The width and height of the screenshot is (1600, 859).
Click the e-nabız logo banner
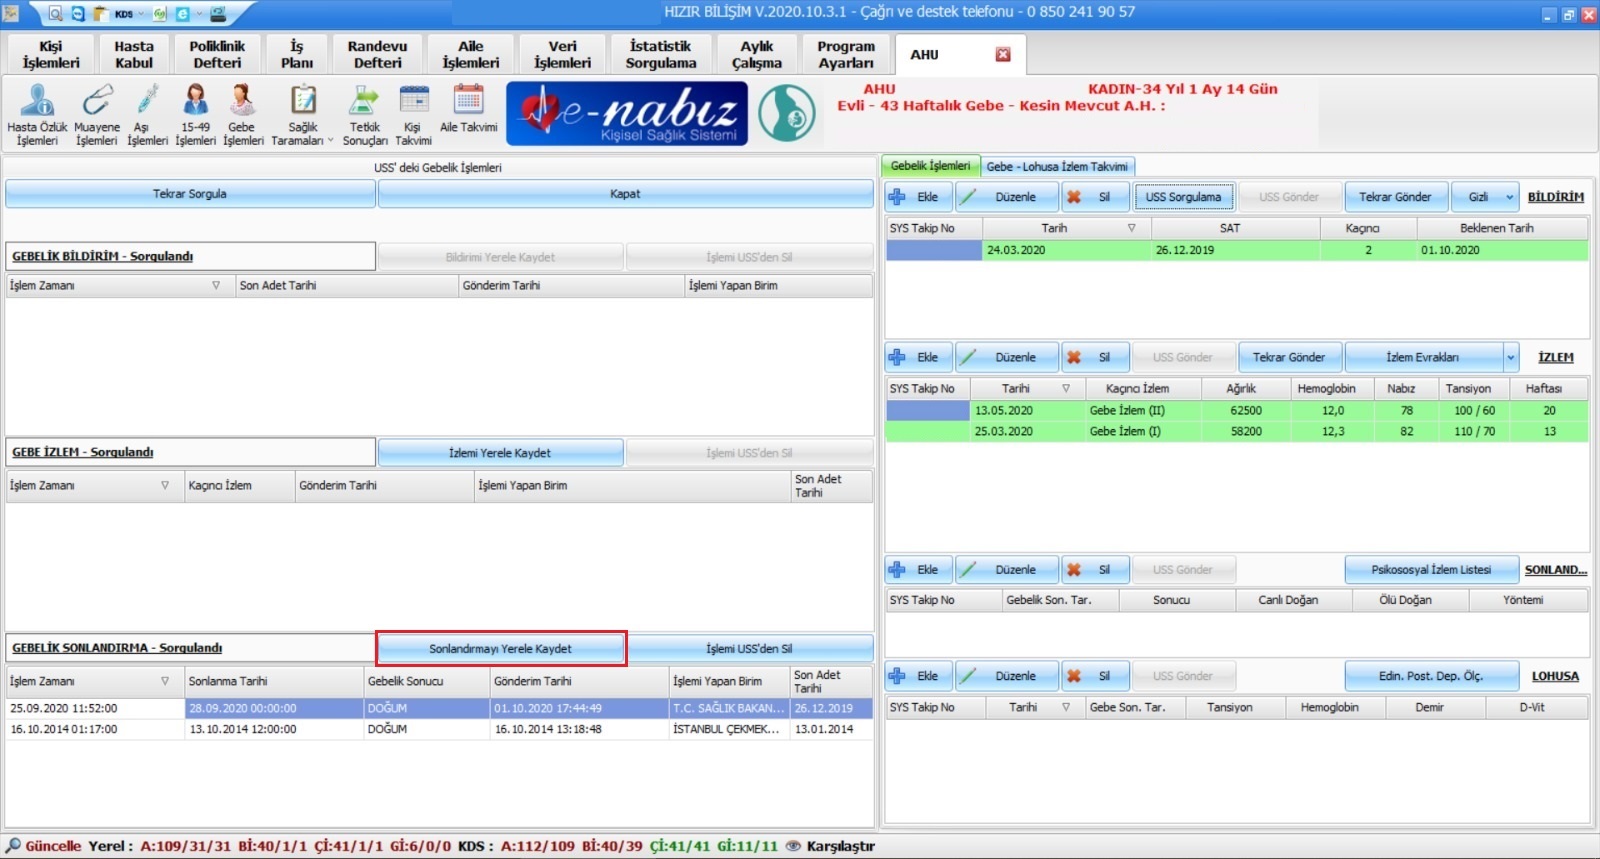tap(627, 114)
